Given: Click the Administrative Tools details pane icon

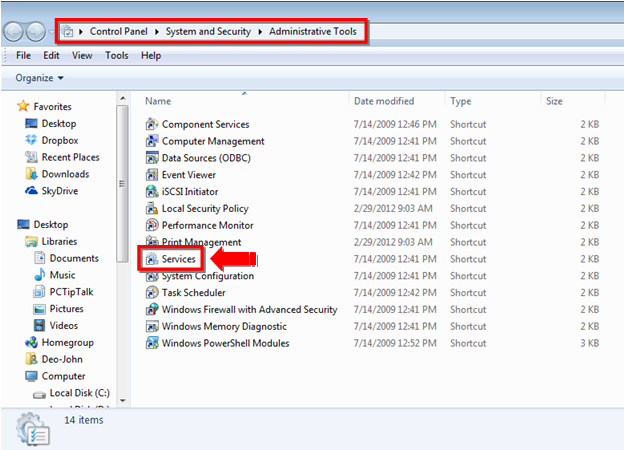Looking at the screenshot, I should (x=33, y=429).
